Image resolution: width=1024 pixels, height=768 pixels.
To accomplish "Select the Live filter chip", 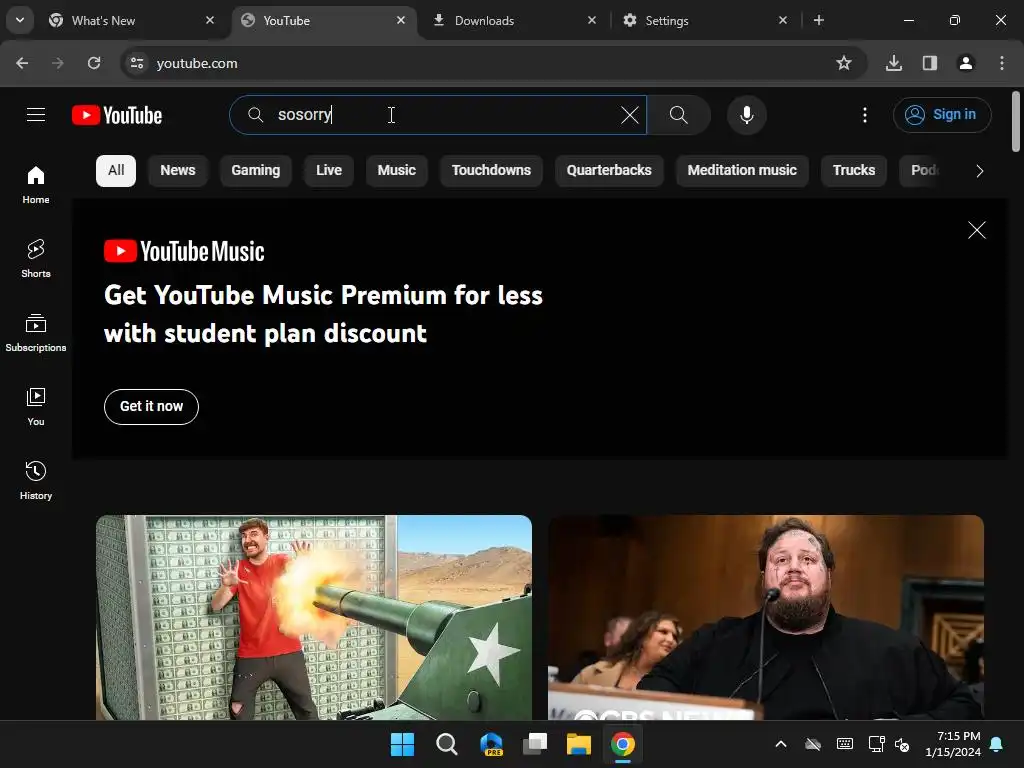I will [328, 170].
